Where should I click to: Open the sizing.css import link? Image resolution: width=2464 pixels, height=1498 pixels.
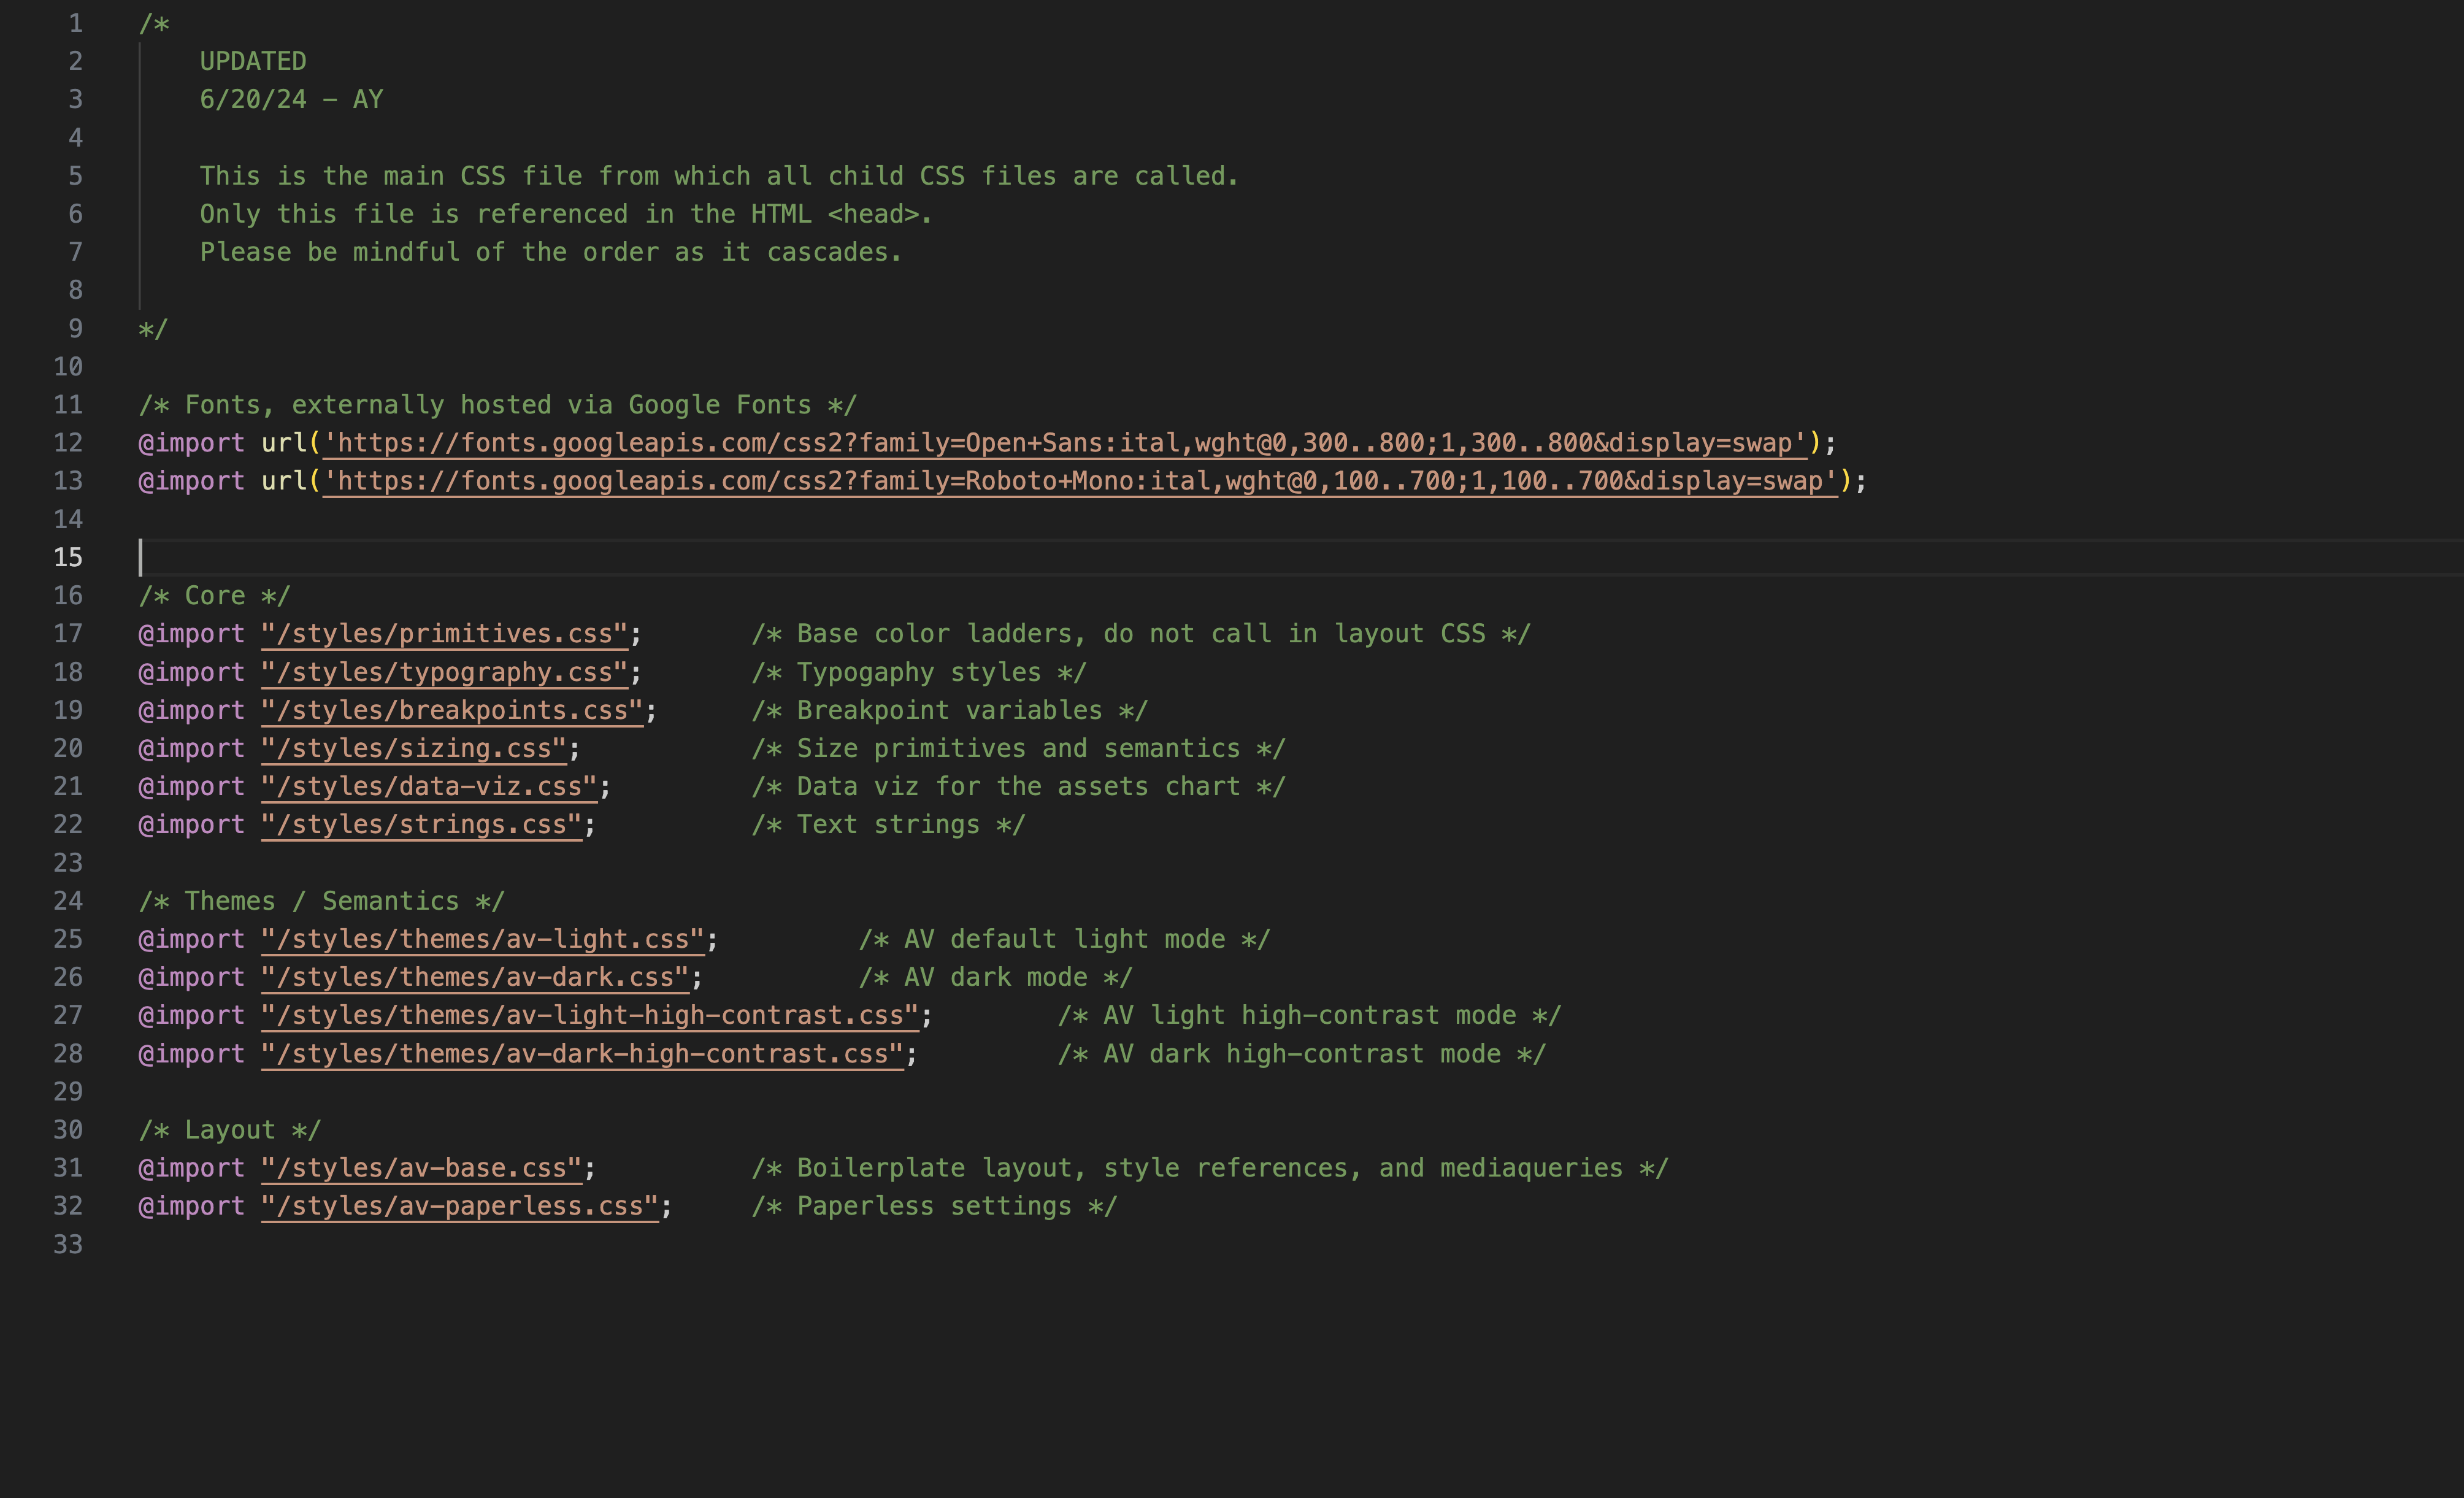coord(414,748)
